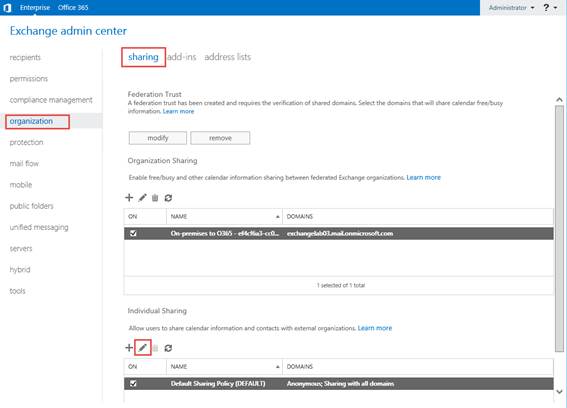Select organization in left navigation
This screenshot has width=567, height=408.
(31, 121)
